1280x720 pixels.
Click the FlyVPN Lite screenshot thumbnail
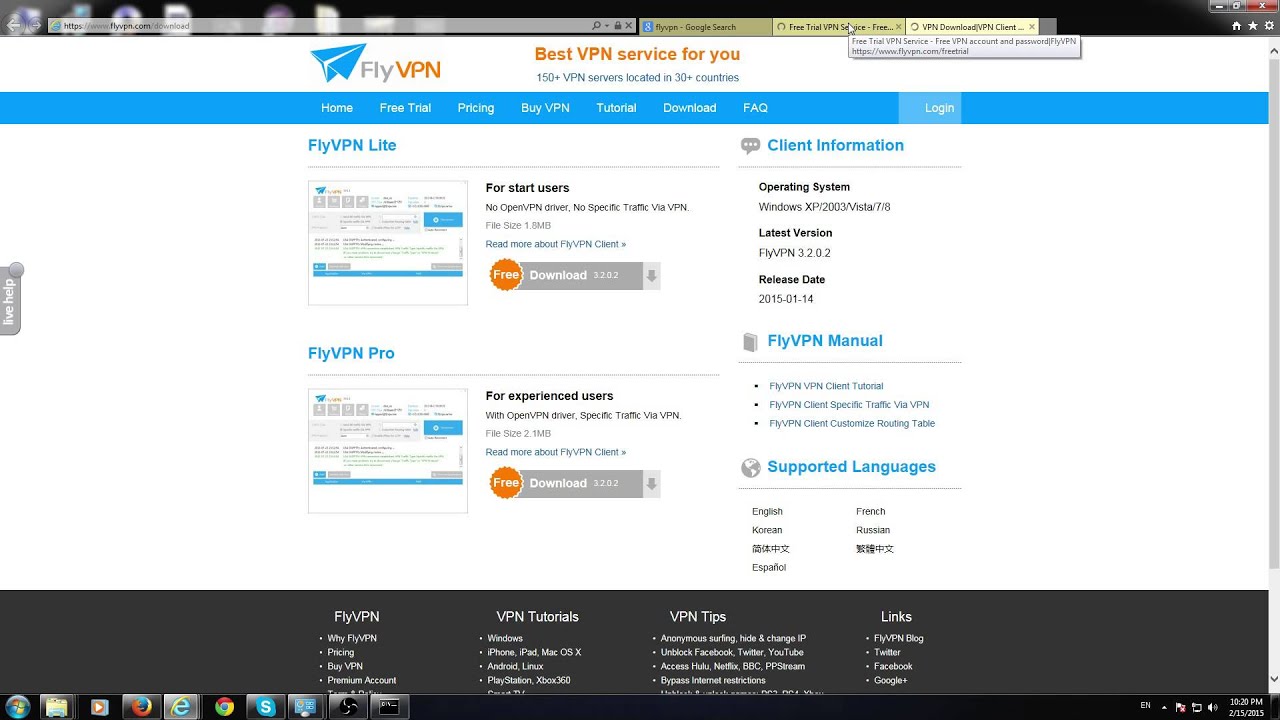tap(388, 243)
